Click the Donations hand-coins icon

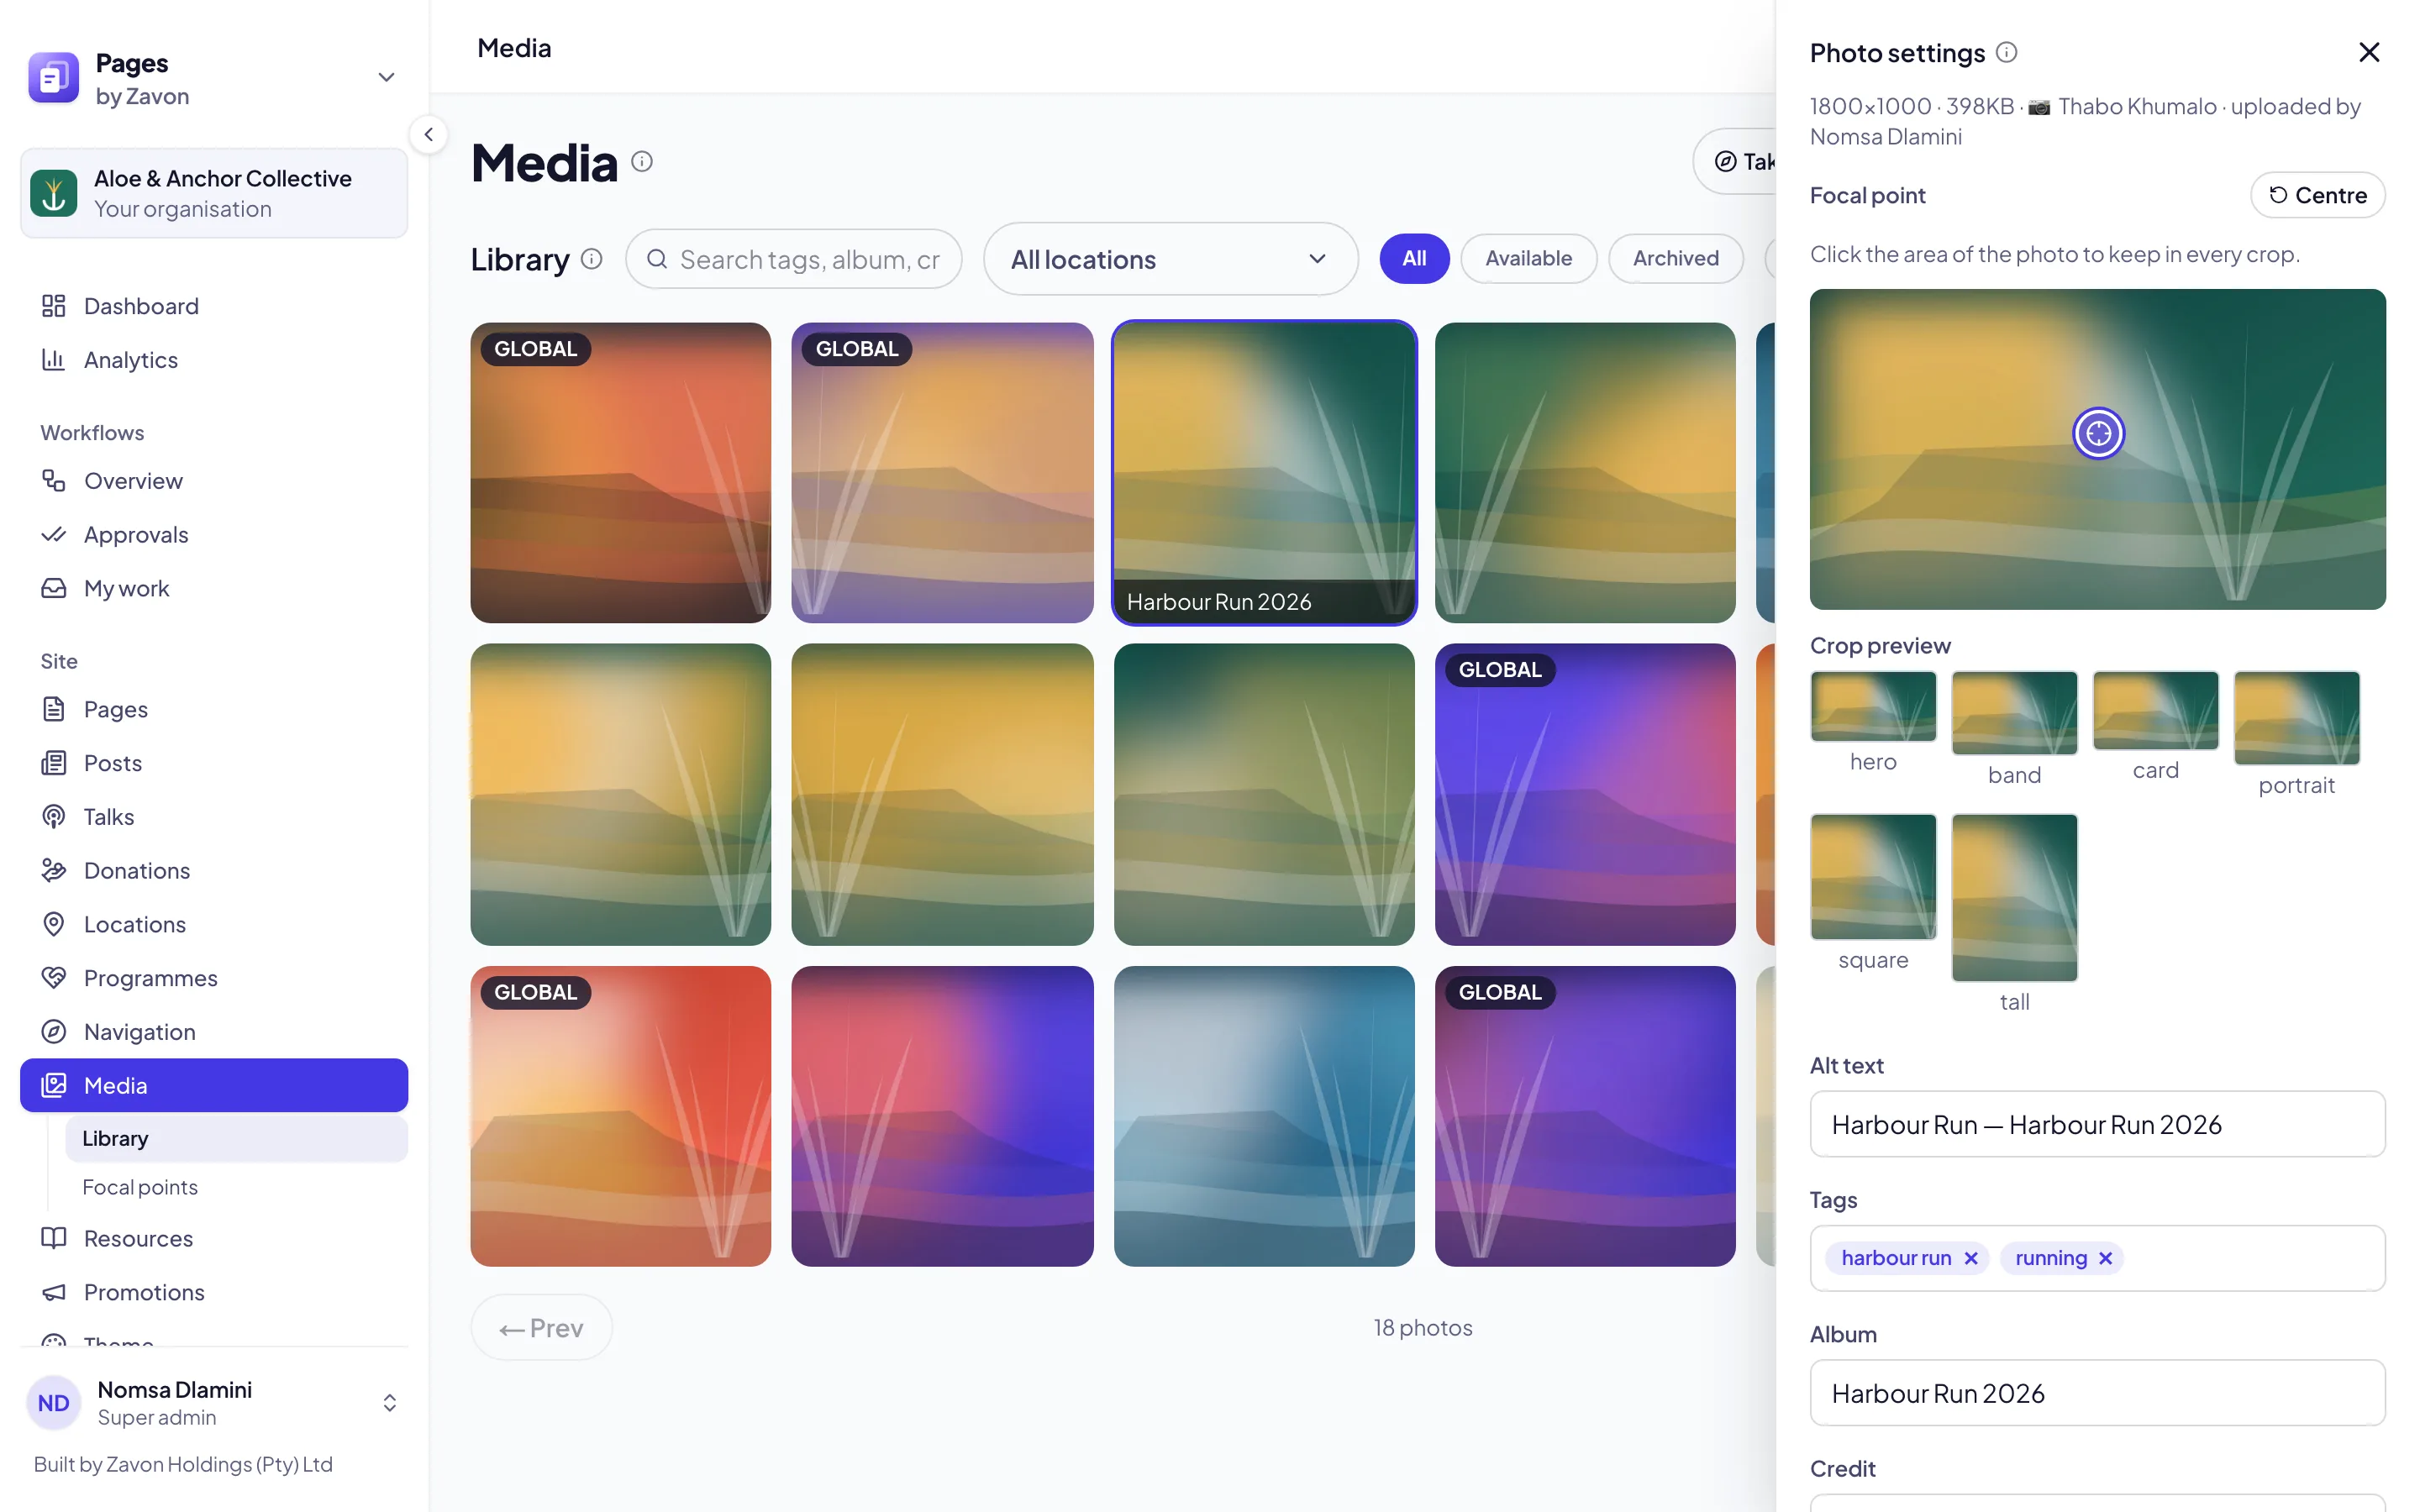pos(53,870)
